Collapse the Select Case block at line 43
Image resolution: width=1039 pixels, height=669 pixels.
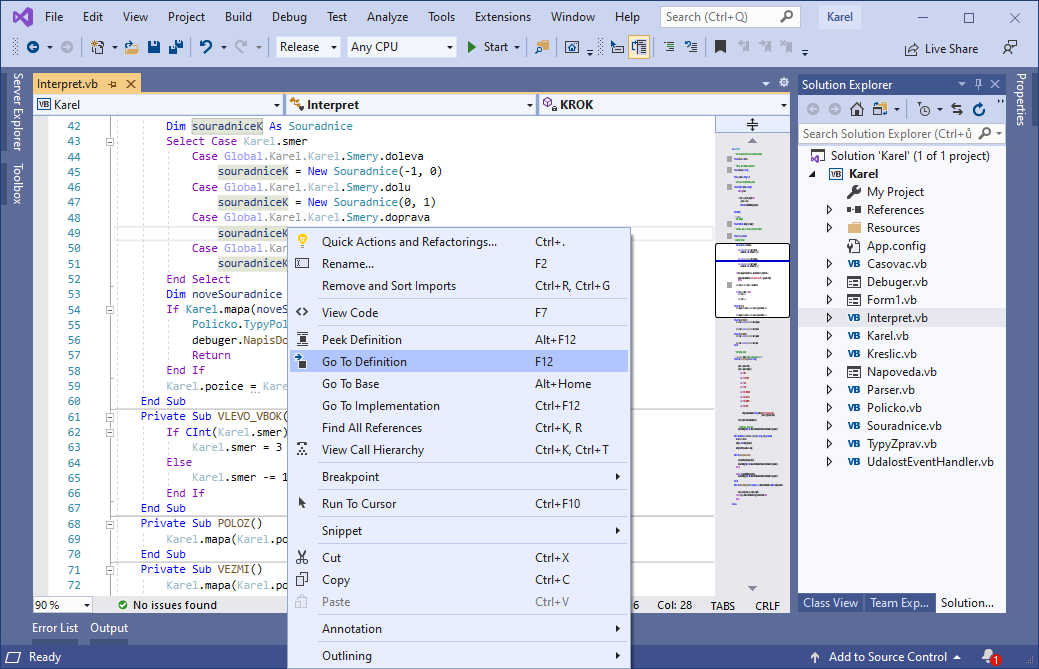pyautogui.click(x=110, y=142)
